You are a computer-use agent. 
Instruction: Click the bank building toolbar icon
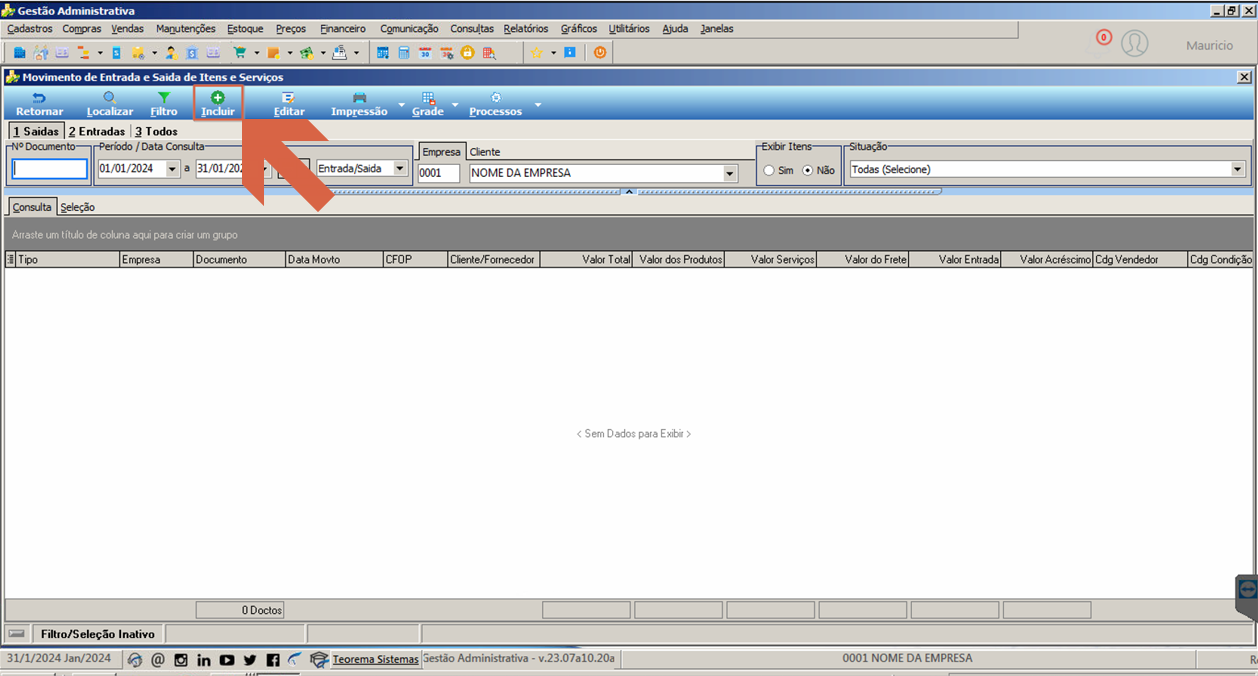192,52
